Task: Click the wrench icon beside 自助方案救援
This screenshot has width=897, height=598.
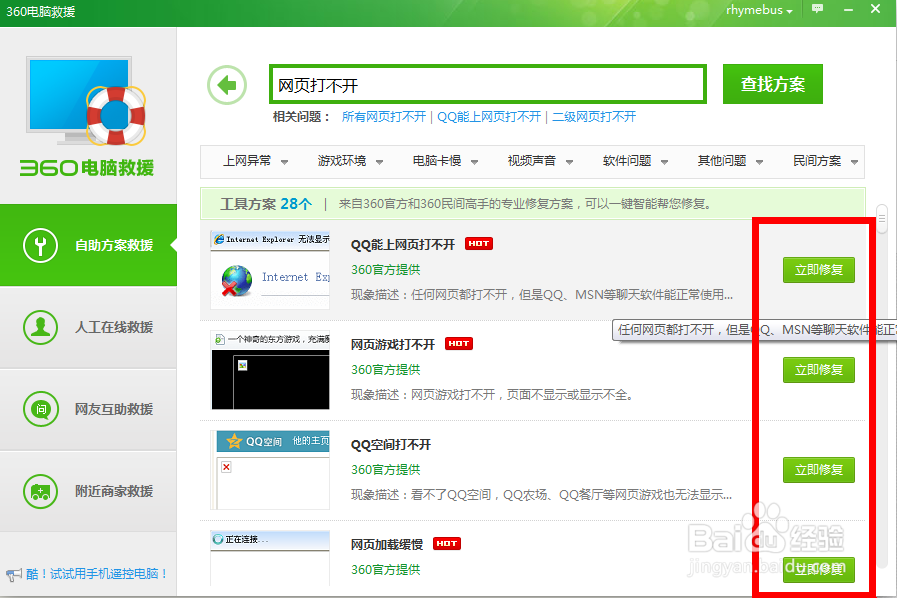Action: point(40,244)
